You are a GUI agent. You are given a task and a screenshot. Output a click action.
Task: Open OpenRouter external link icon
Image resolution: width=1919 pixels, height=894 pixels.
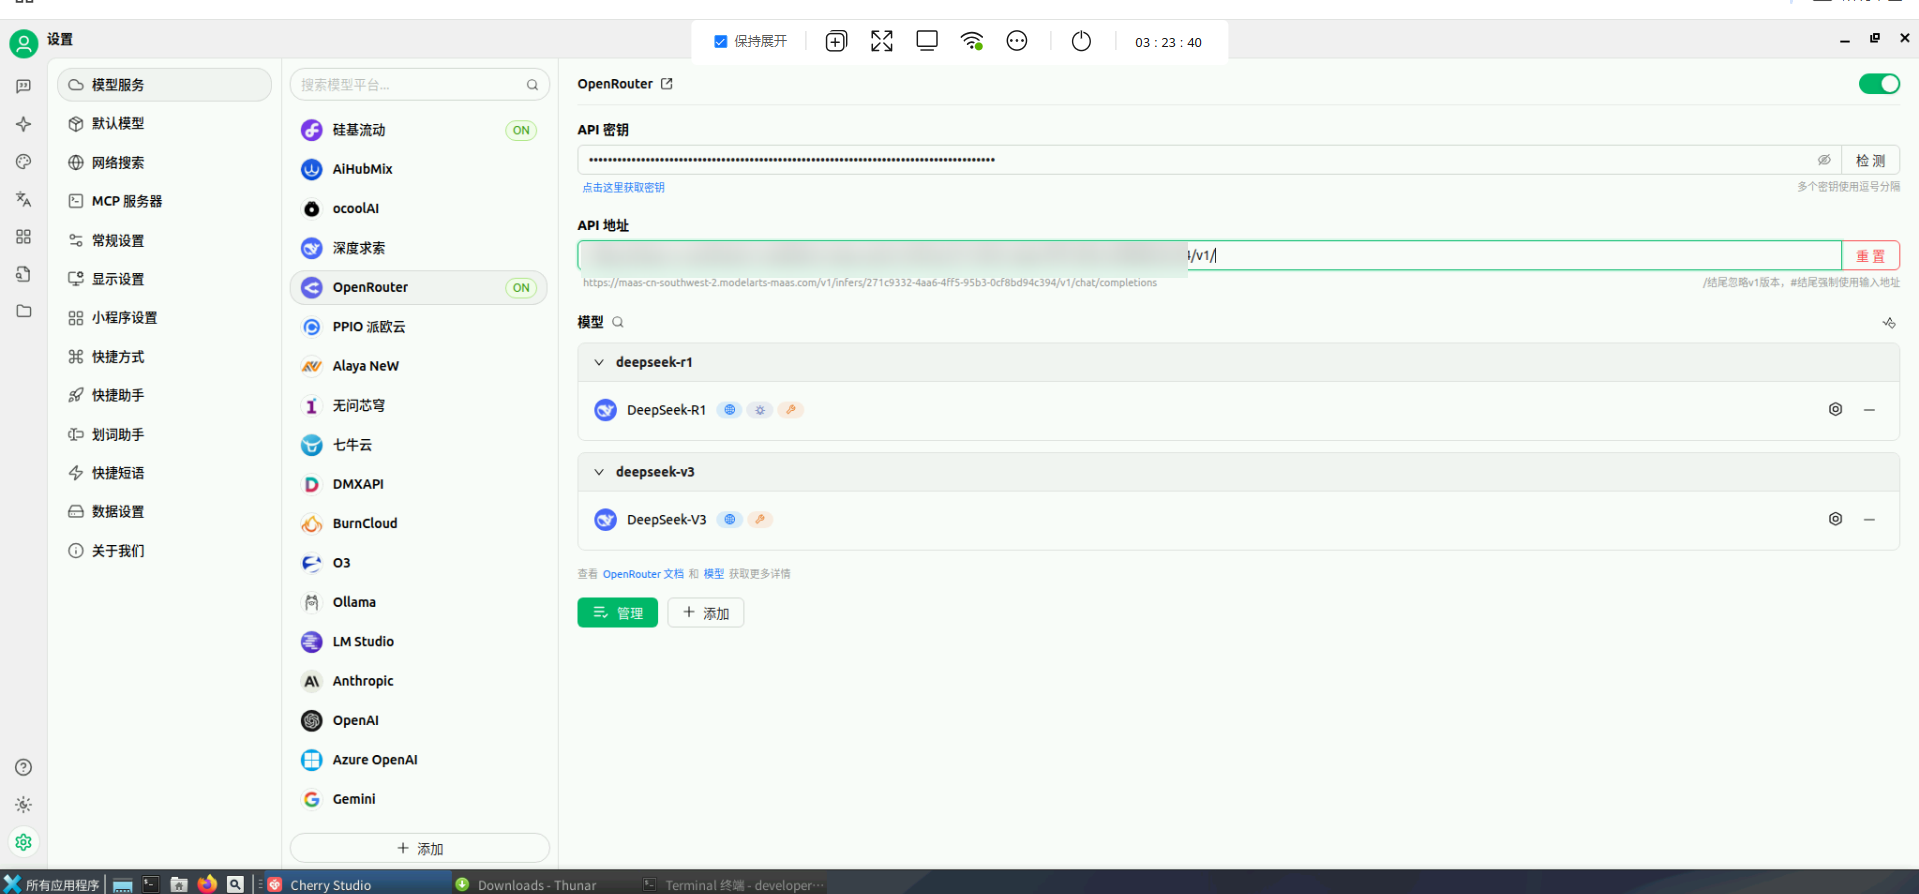(667, 84)
